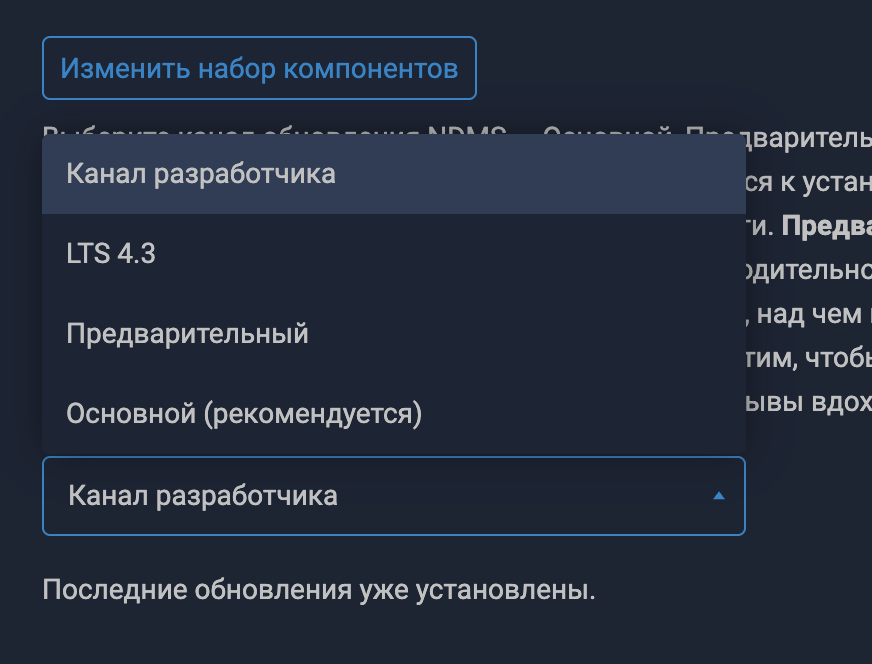Click the "Последние обновления уже установлены." status text
The height and width of the screenshot is (664, 872).
[318, 589]
